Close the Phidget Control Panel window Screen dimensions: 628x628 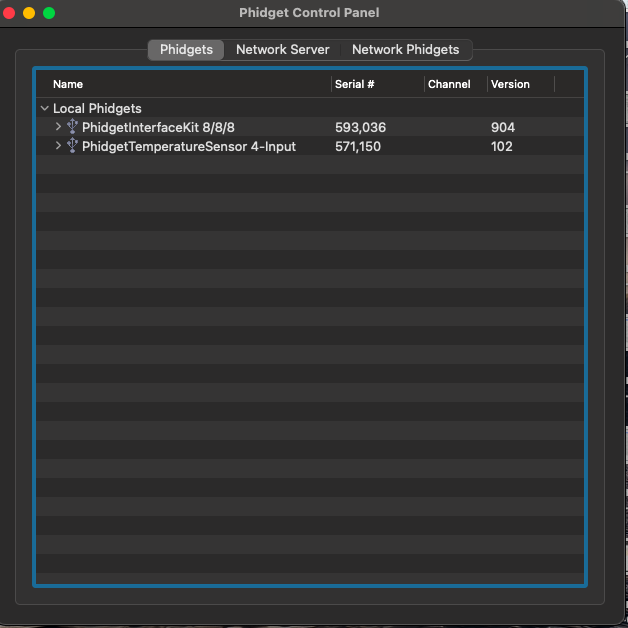click(9, 13)
